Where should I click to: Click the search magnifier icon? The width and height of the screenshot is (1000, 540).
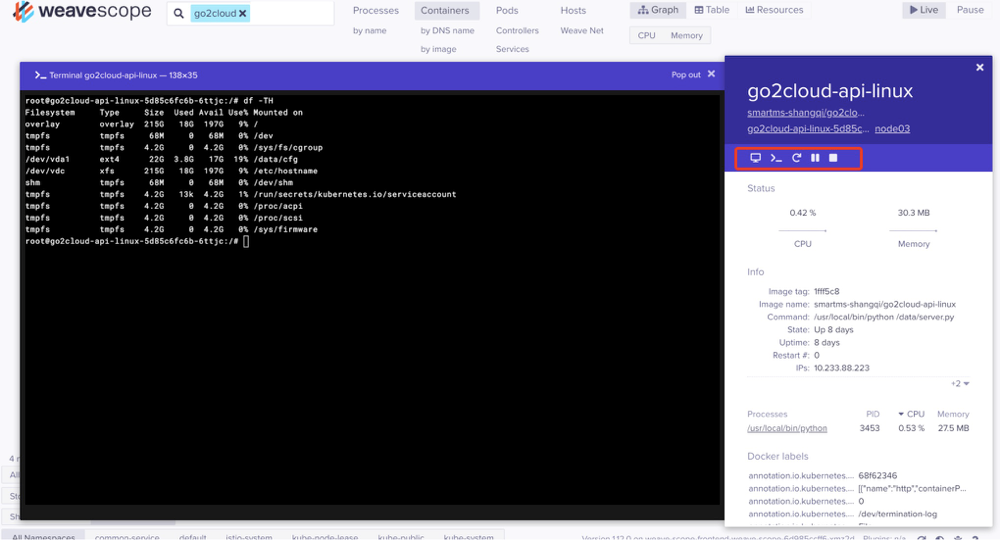point(179,13)
